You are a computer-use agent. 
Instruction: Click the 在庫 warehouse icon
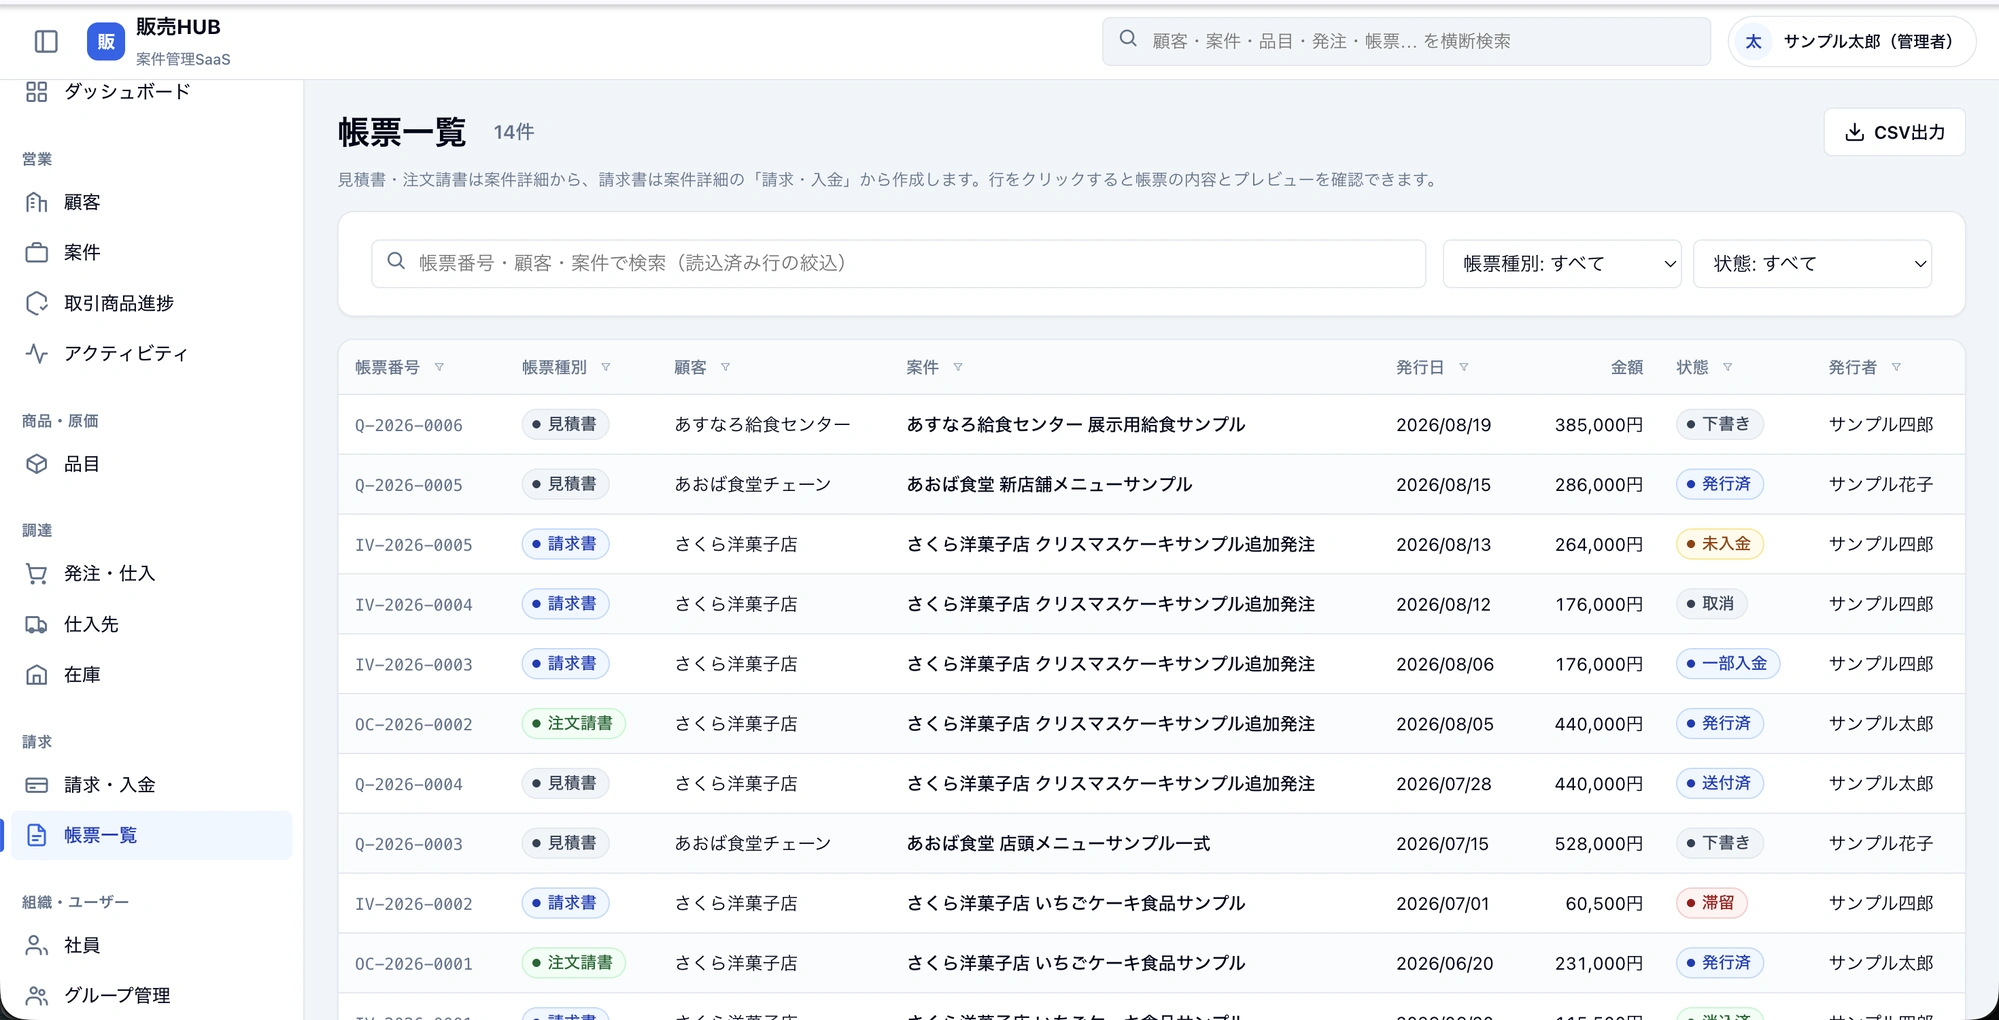(x=37, y=675)
